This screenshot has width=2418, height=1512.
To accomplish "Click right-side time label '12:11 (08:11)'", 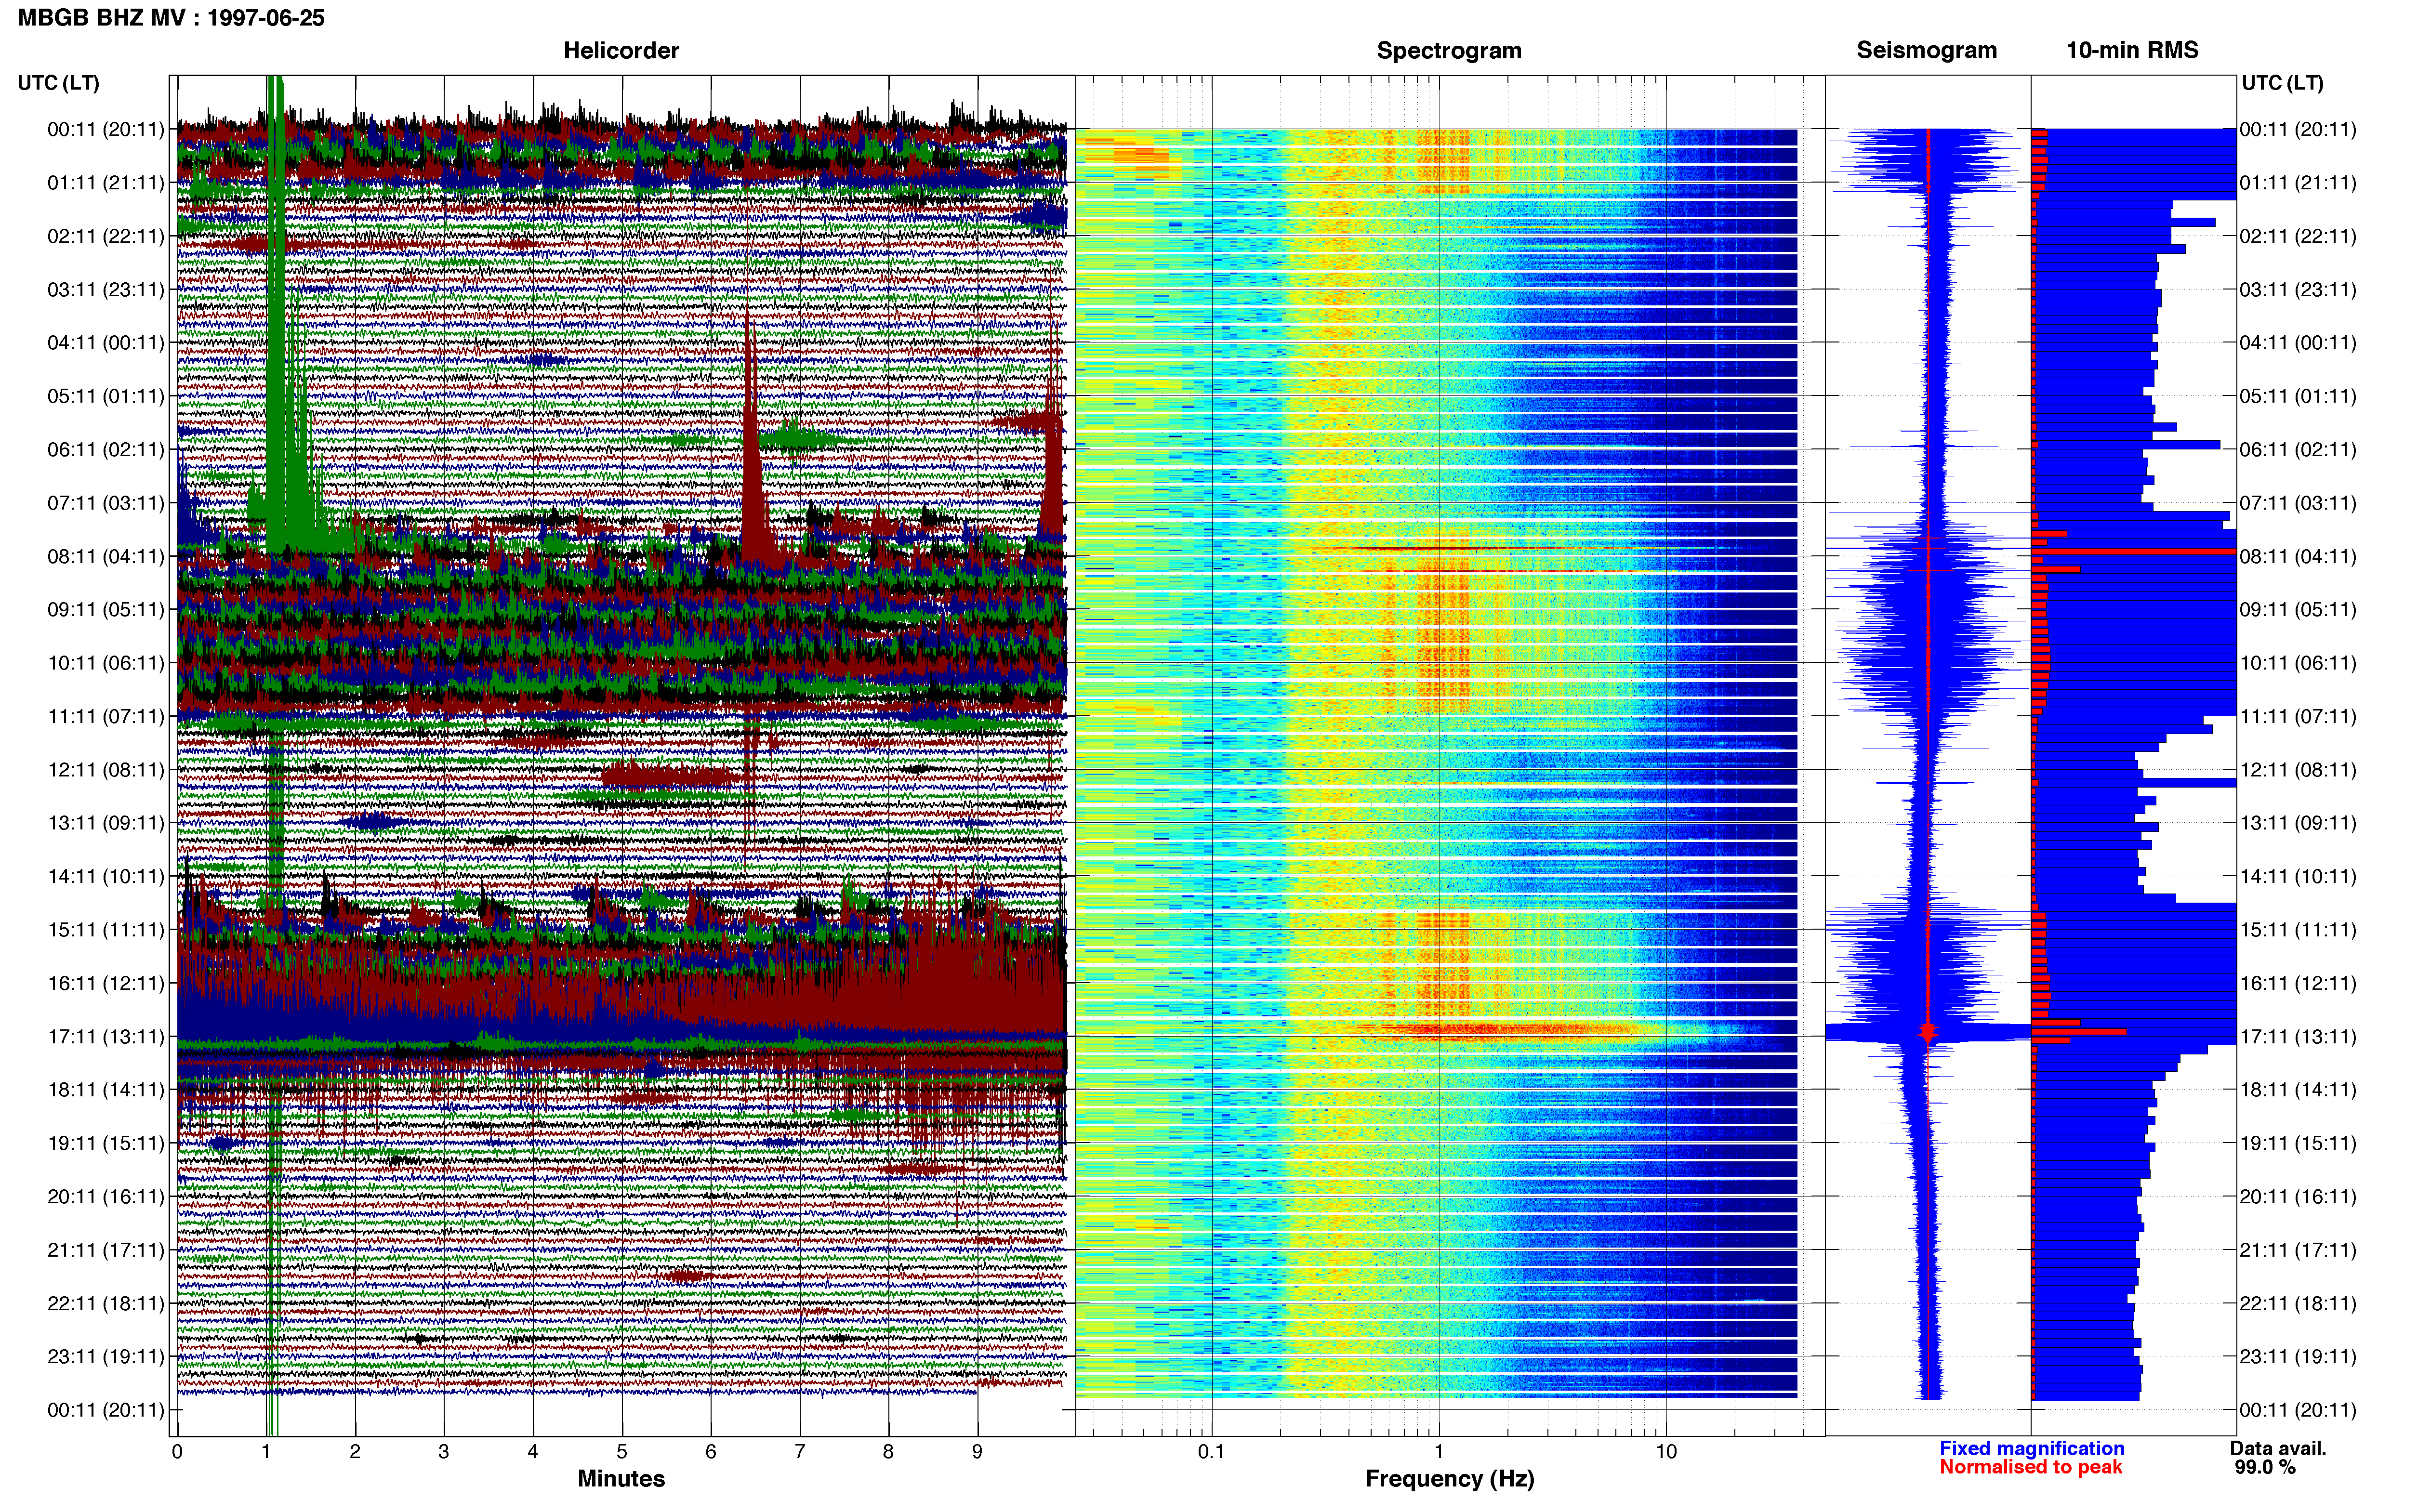I will click(x=2298, y=770).
